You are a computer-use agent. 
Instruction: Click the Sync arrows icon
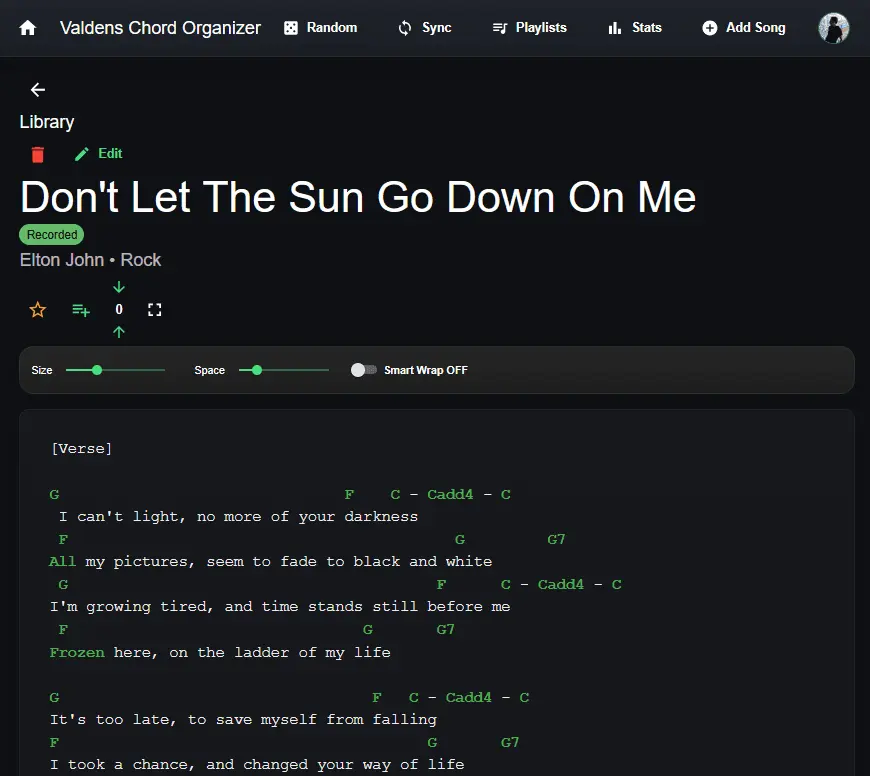coord(405,28)
